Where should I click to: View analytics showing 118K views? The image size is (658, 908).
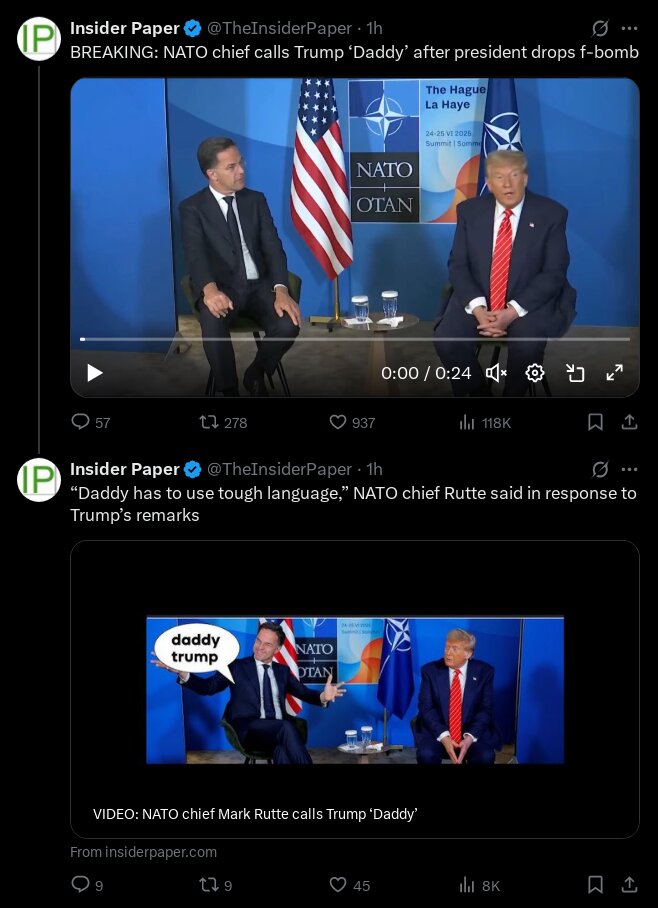tap(485, 423)
